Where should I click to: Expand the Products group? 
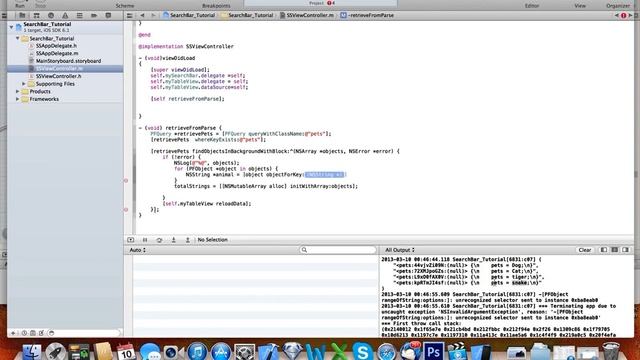tap(18, 91)
